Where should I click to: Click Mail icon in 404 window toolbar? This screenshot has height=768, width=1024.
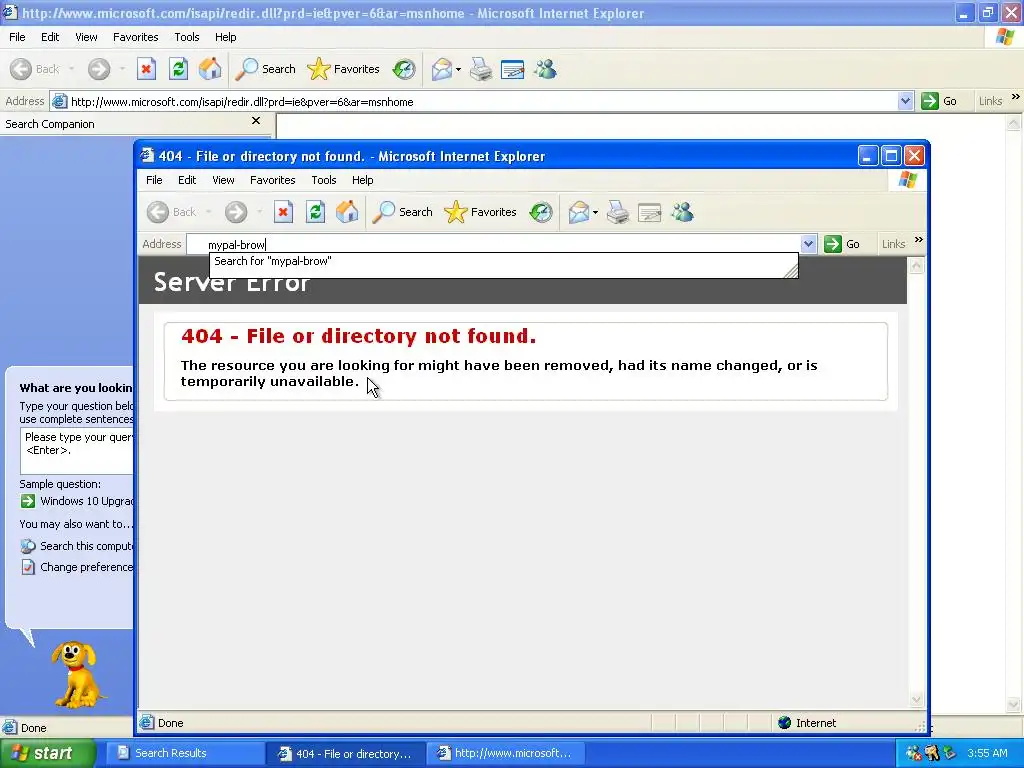click(x=579, y=212)
